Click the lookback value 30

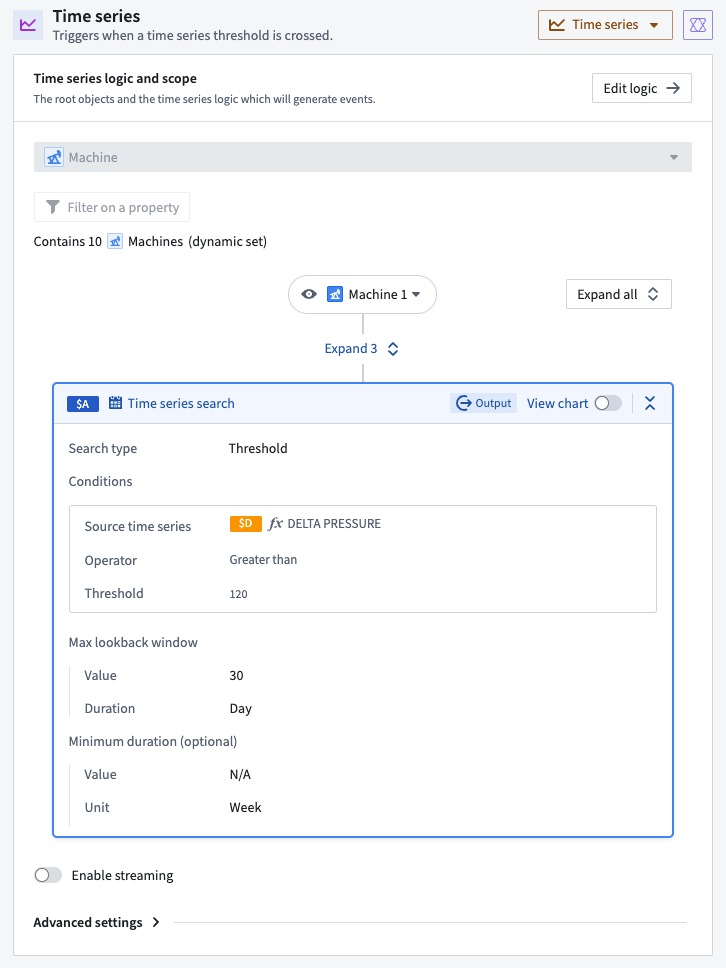[236, 675]
